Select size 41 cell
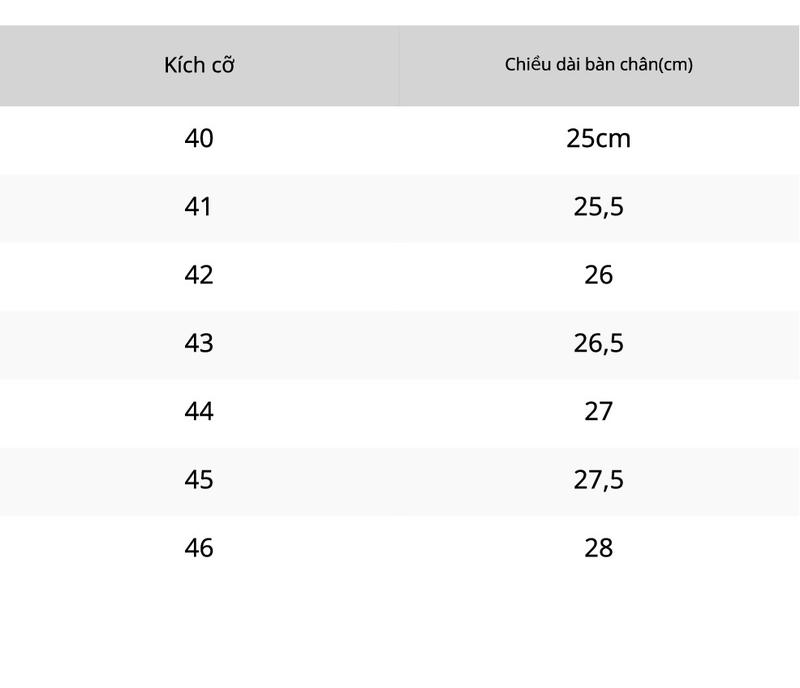The height and width of the screenshot is (688, 800). [198, 207]
